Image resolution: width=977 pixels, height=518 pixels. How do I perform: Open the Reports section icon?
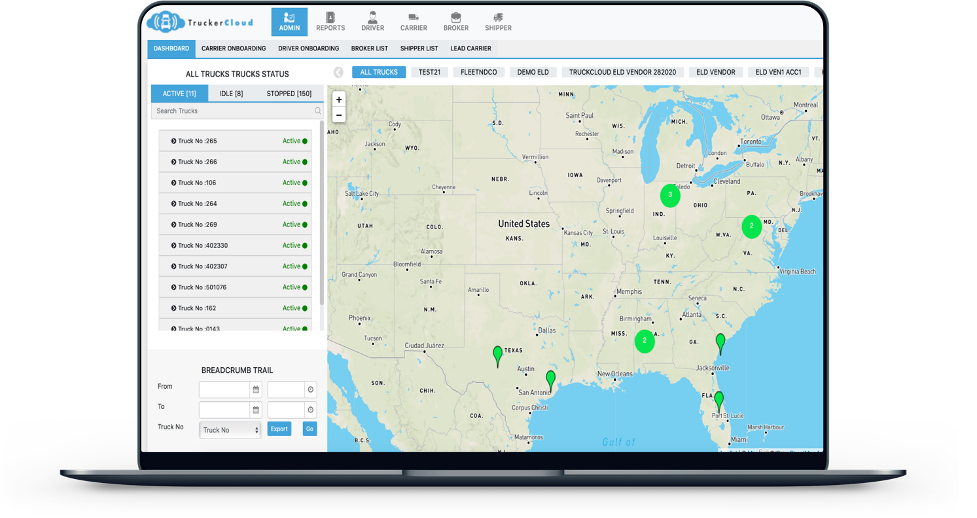pos(330,22)
